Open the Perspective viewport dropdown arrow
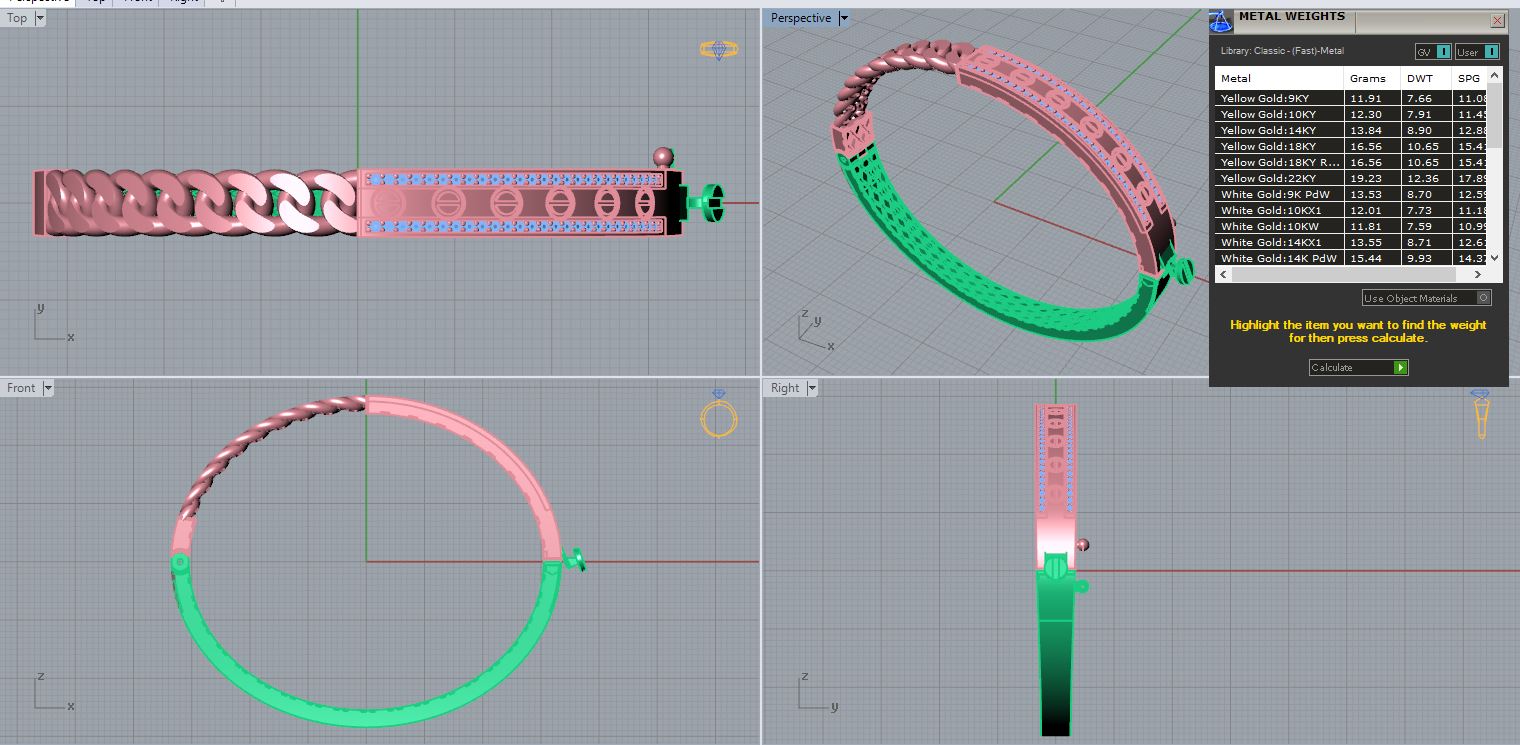 click(x=843, y=18)
